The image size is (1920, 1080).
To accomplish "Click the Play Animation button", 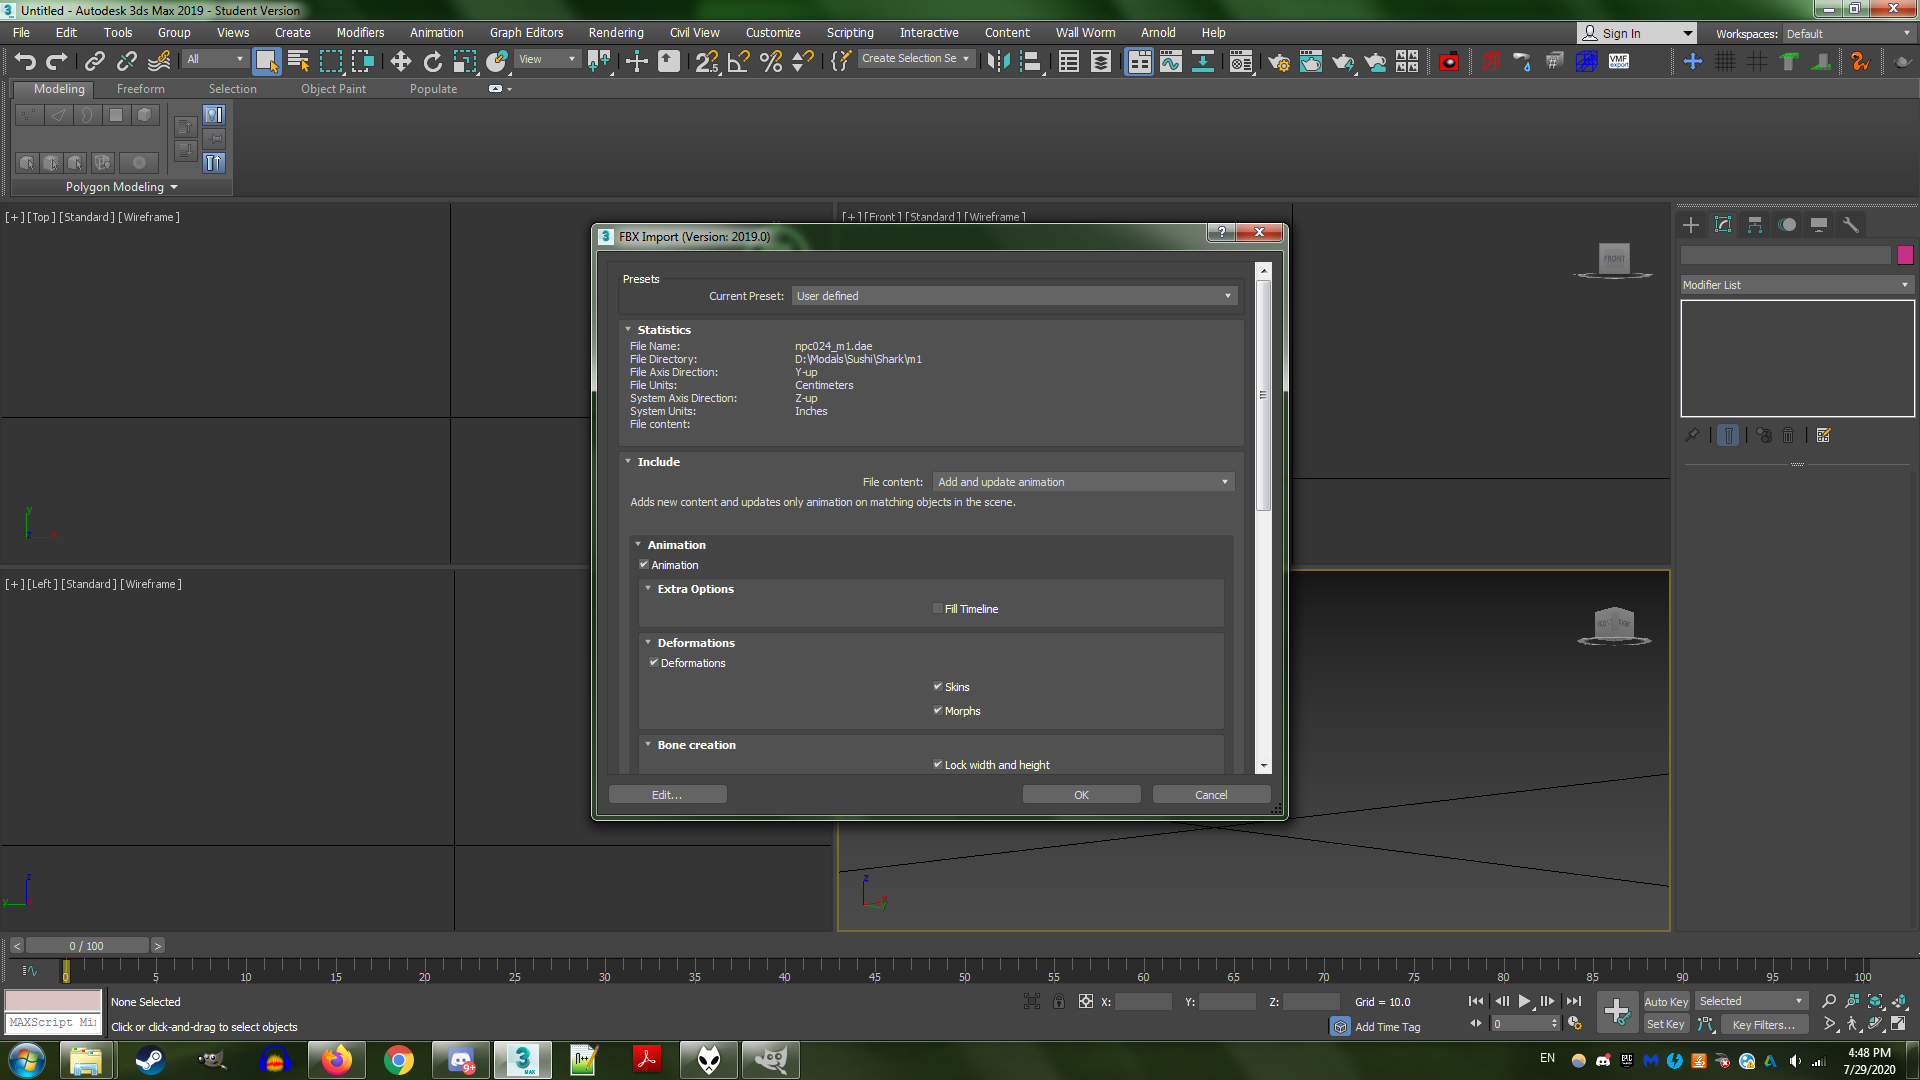I will [1525, 1001].
